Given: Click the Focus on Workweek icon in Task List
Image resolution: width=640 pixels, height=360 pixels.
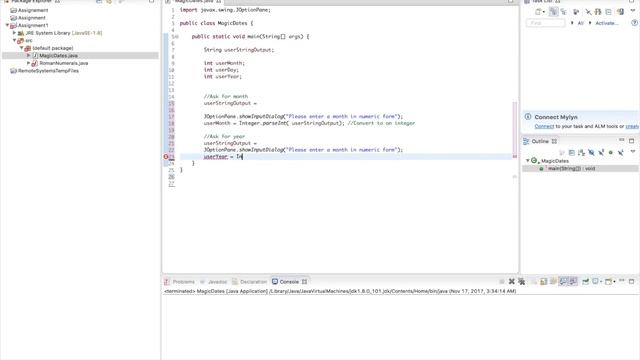Looking at the screenshot, I should point(576,12).
